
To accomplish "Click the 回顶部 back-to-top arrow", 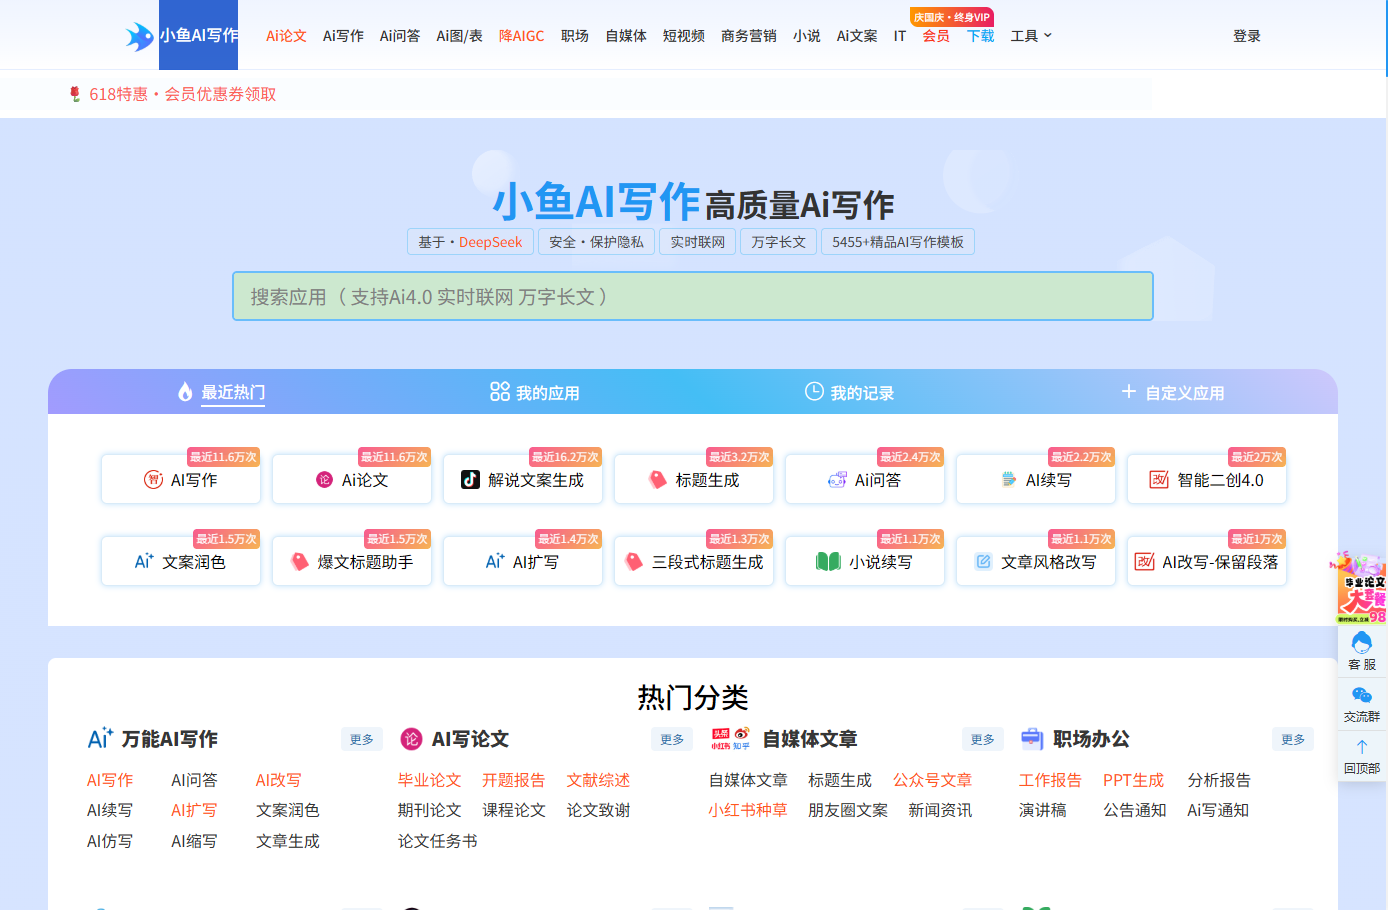I will point(1361,756).
